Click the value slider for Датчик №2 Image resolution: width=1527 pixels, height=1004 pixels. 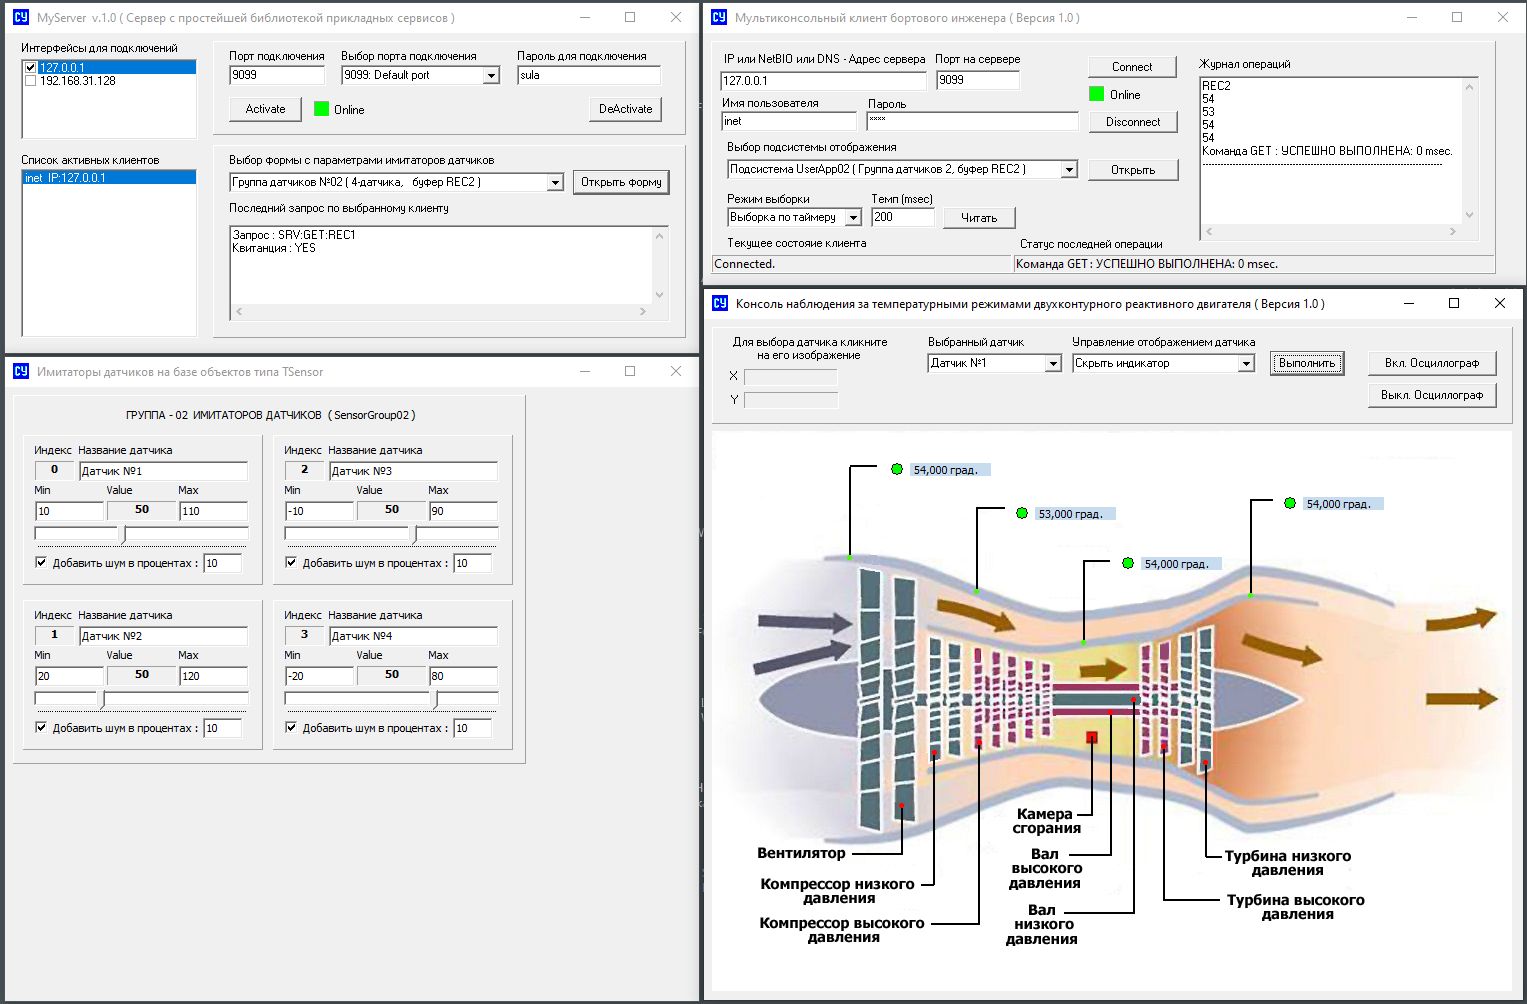click(101, 699)
